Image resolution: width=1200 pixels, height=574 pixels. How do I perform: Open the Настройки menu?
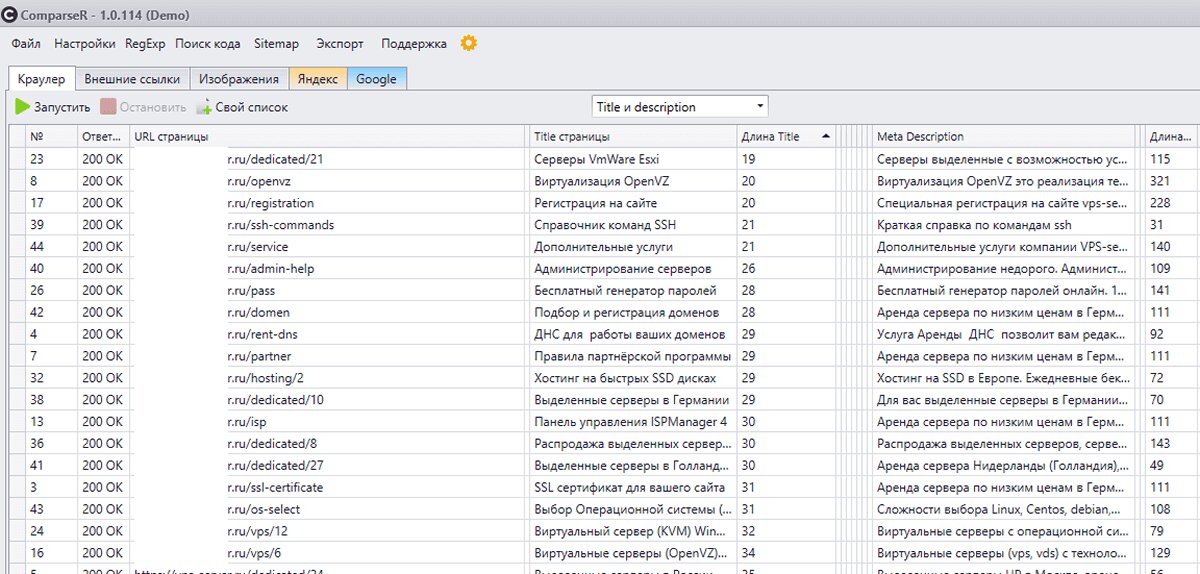point(84,44)
